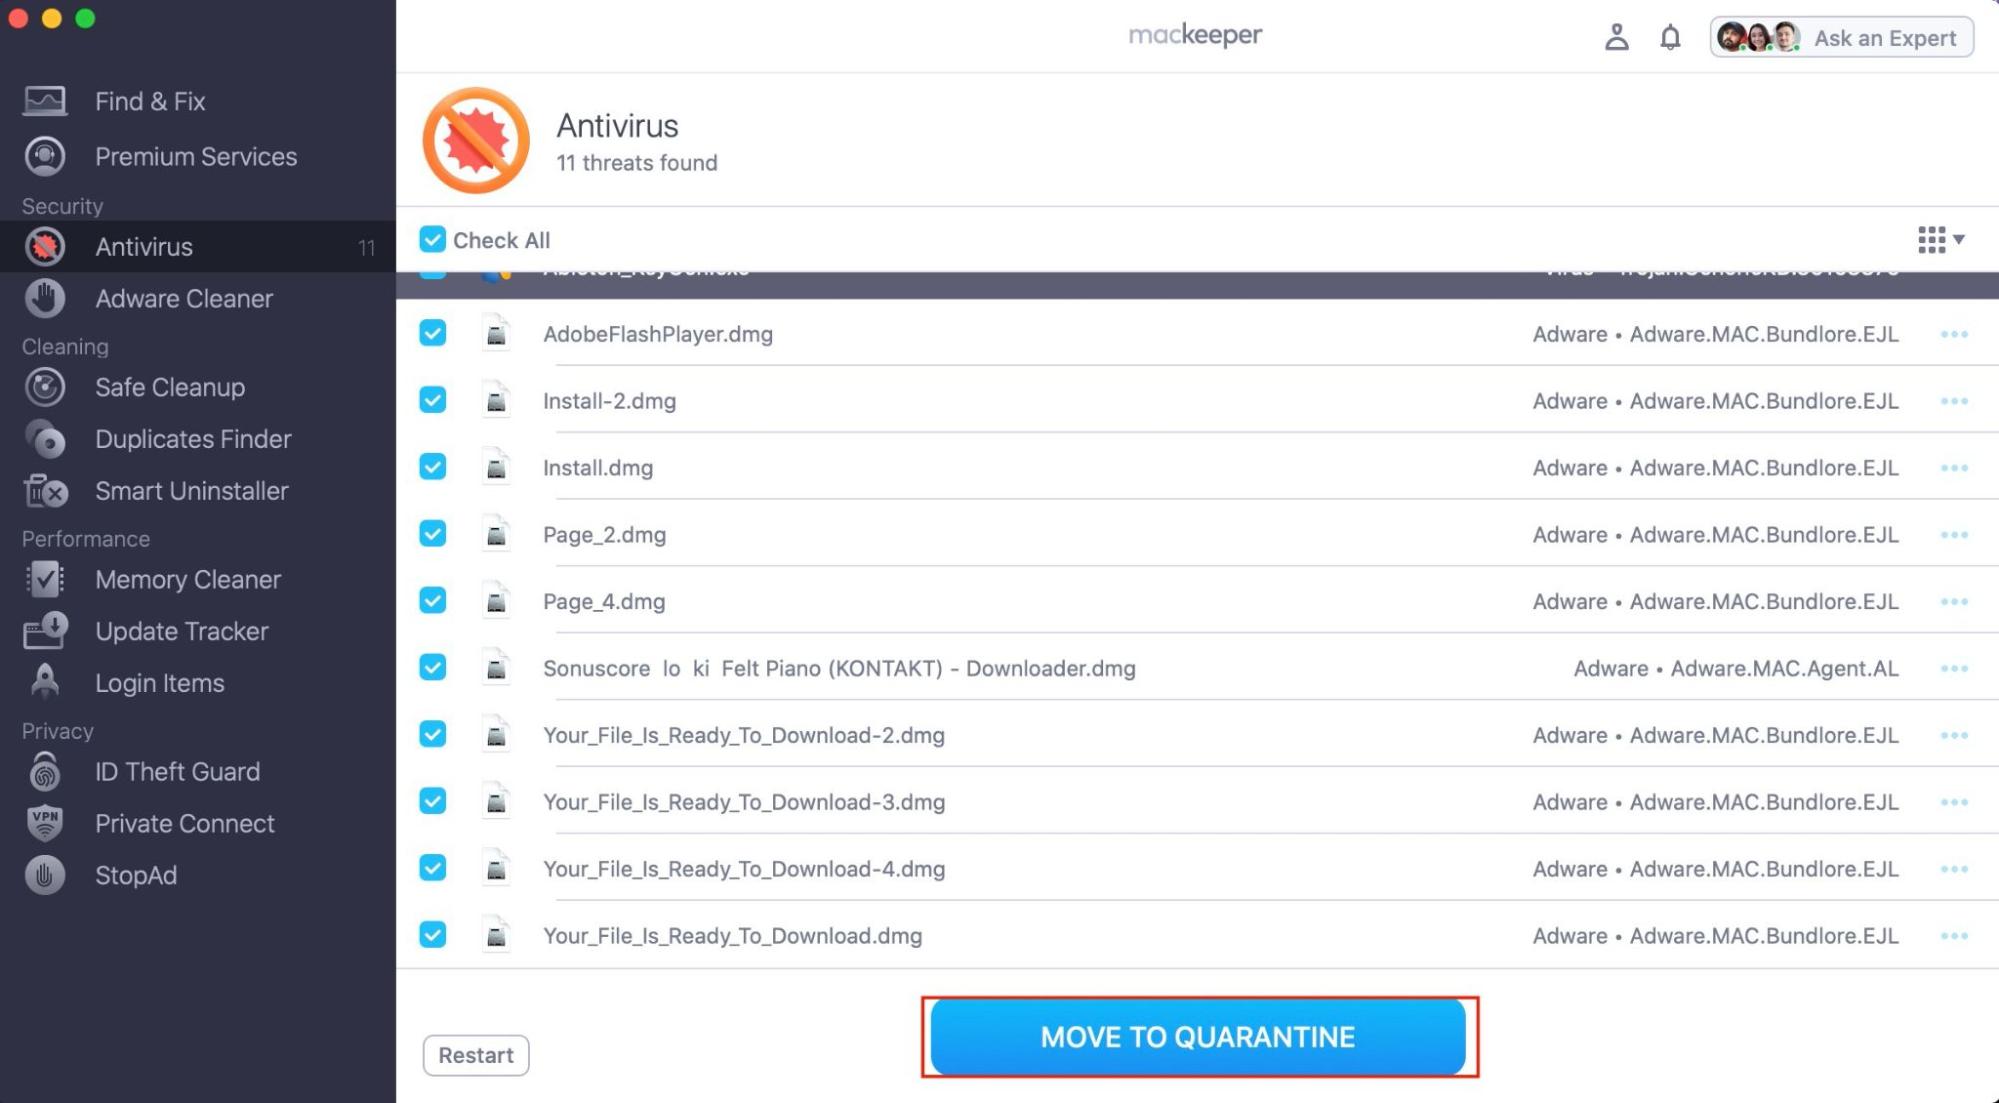This screenshot has height=1103, width=1999.
Task: Select Your_File_Is_Ready_To_Download-4.dmg file name
Action: point(744,869)
